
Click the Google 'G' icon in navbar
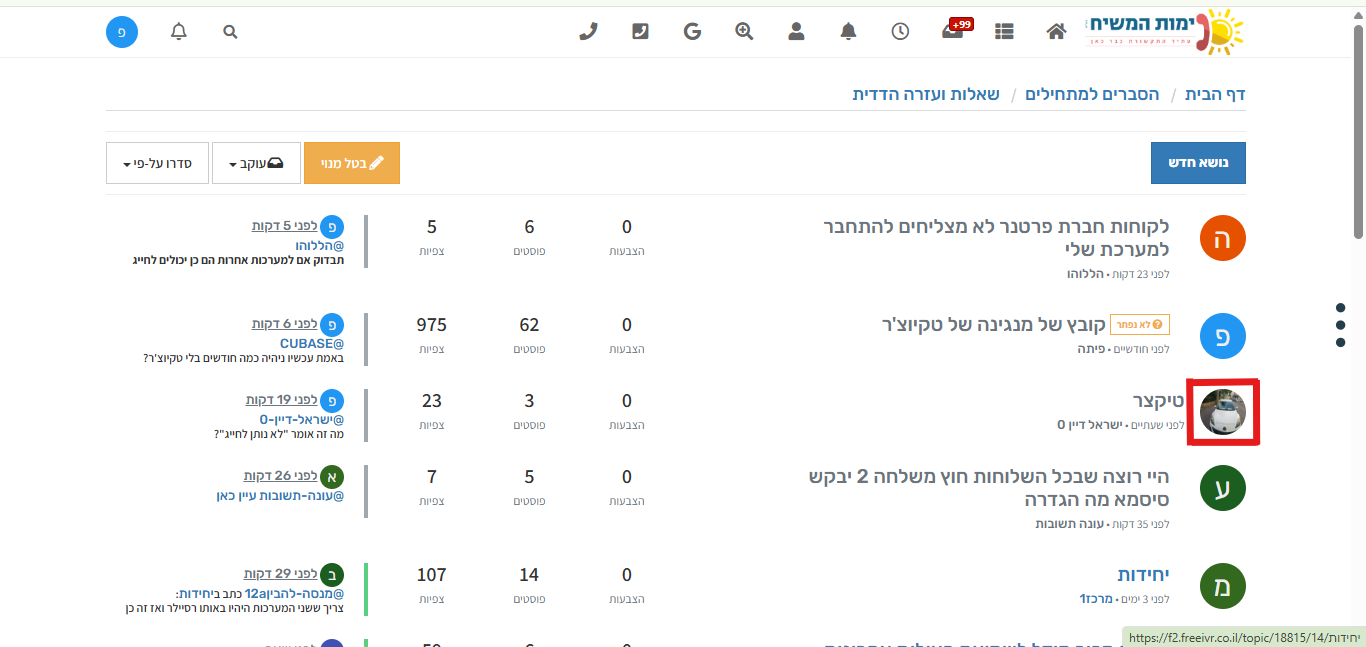692,31
